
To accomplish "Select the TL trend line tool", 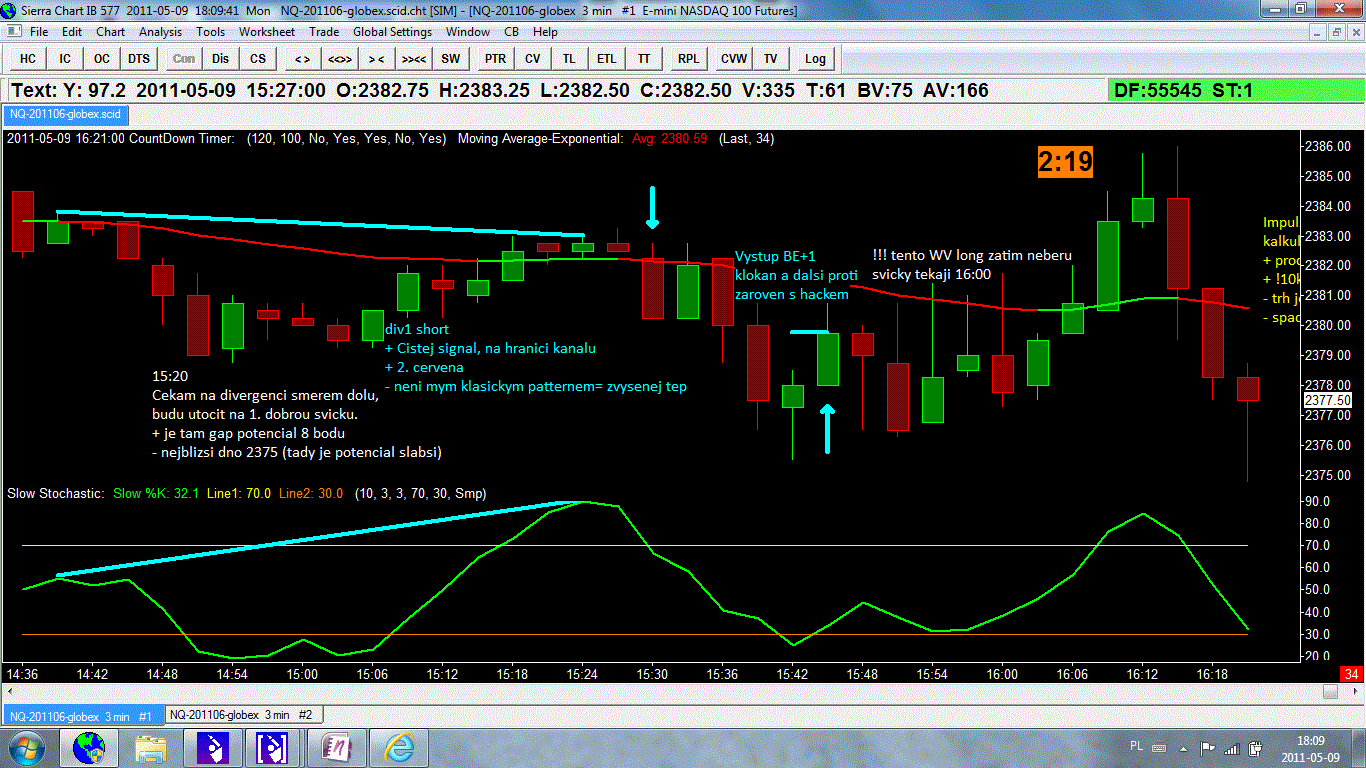I will point(569,58).
